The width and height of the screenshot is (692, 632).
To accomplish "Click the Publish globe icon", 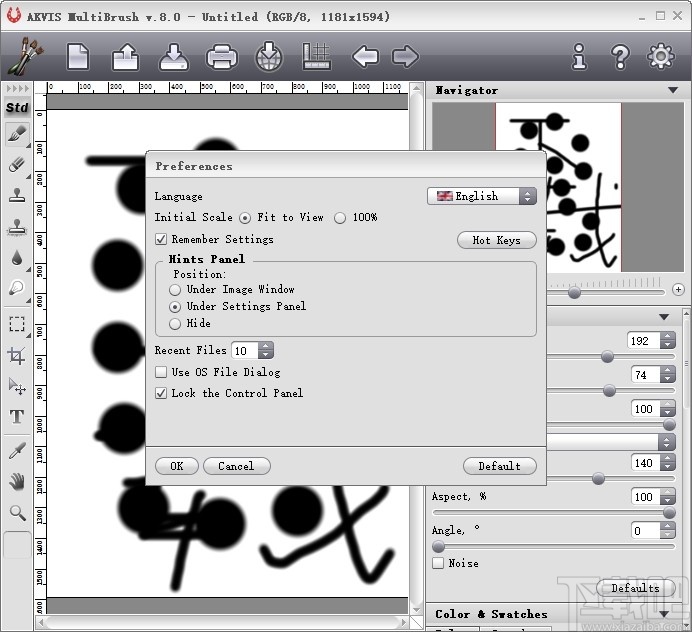I will tap(269, 56).
